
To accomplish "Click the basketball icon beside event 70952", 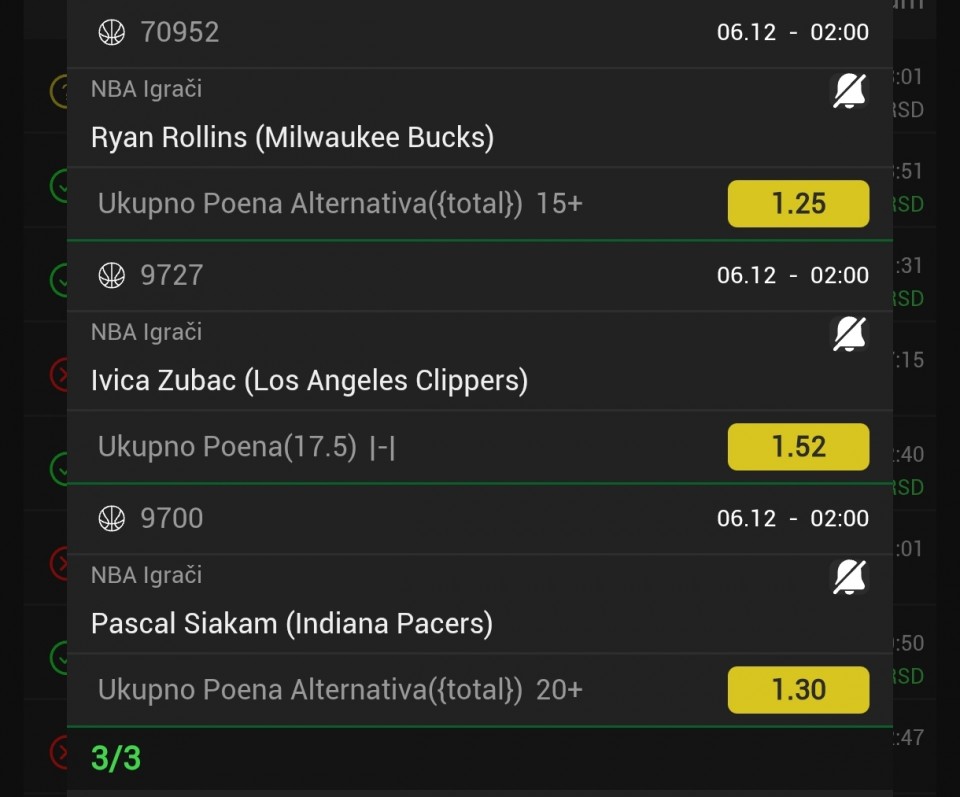I will [111, 32].
